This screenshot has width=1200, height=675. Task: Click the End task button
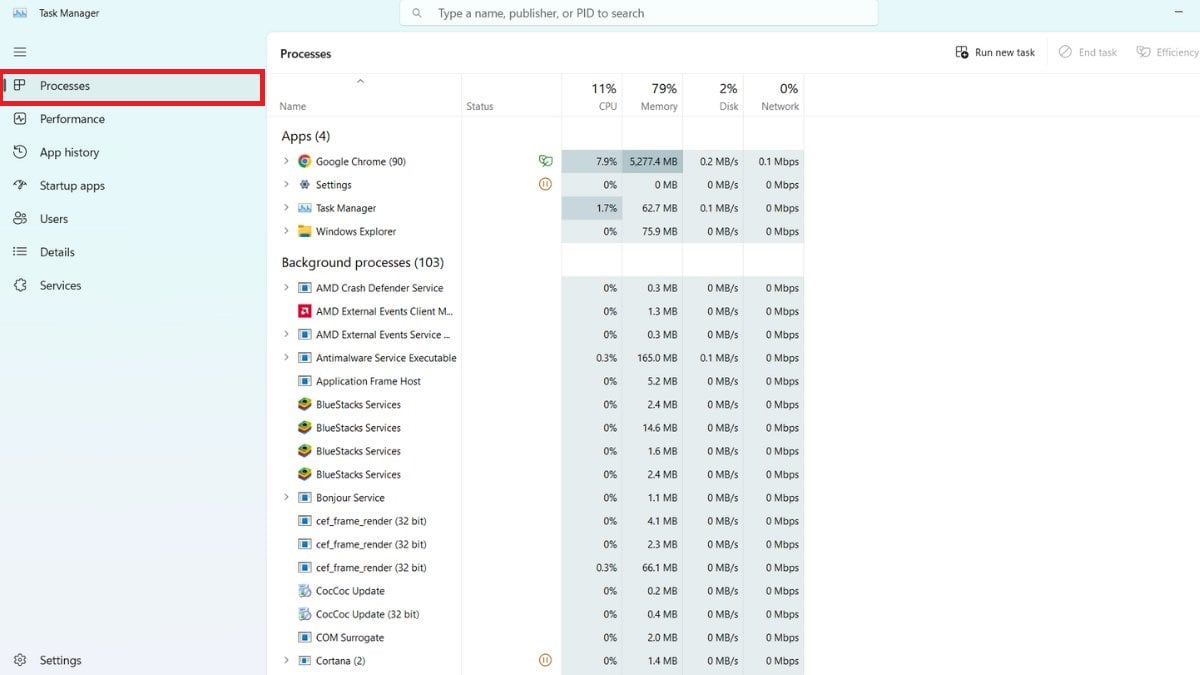pos(1088,52)
